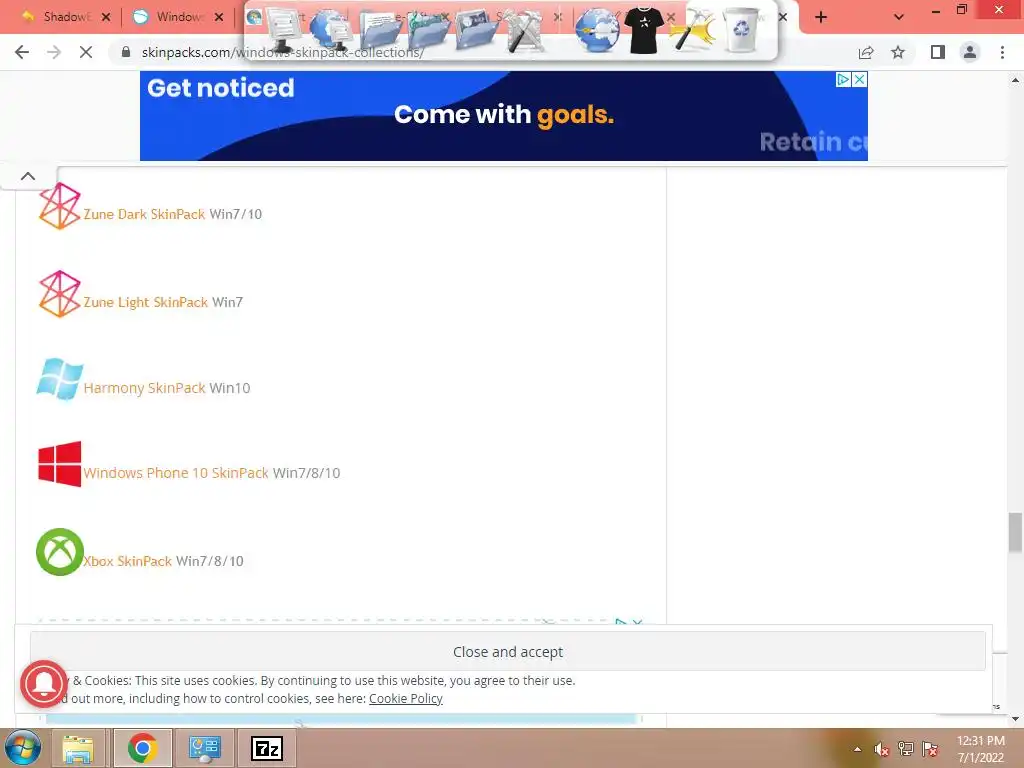
Task: Open the hammer settings dock icon
Action: click(x=694, y=30)
